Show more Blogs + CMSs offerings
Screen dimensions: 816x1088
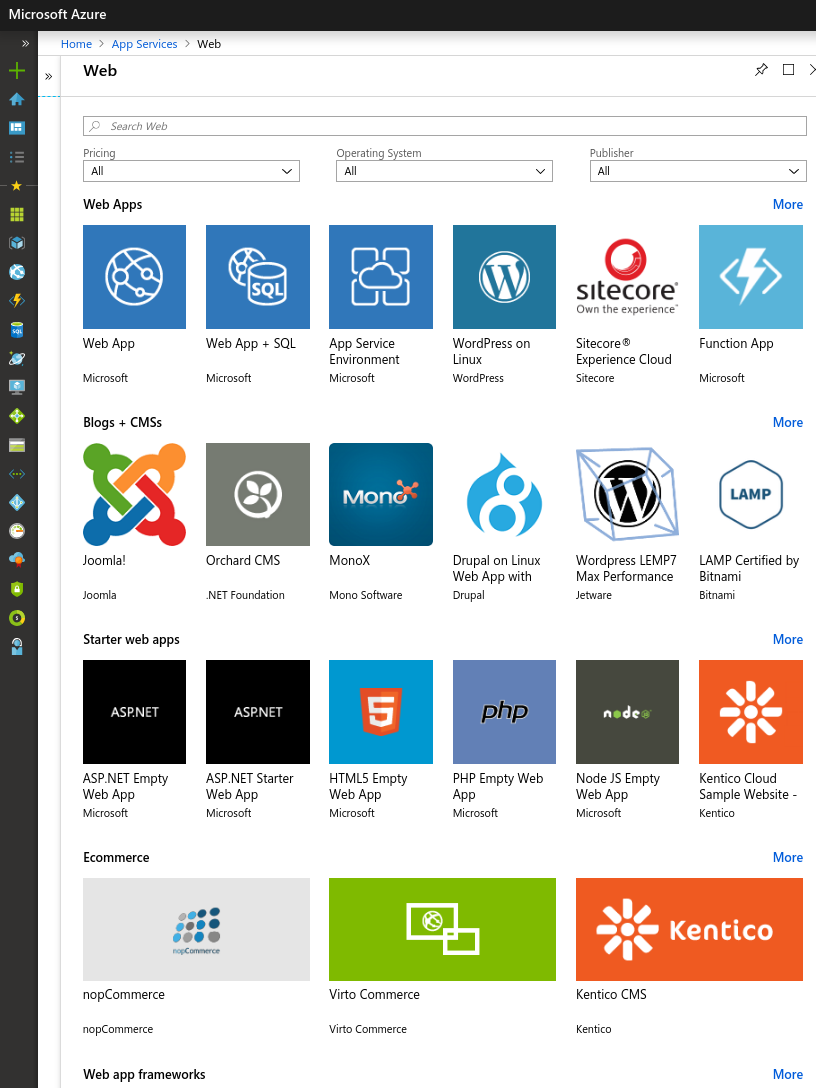click(788, 422)
